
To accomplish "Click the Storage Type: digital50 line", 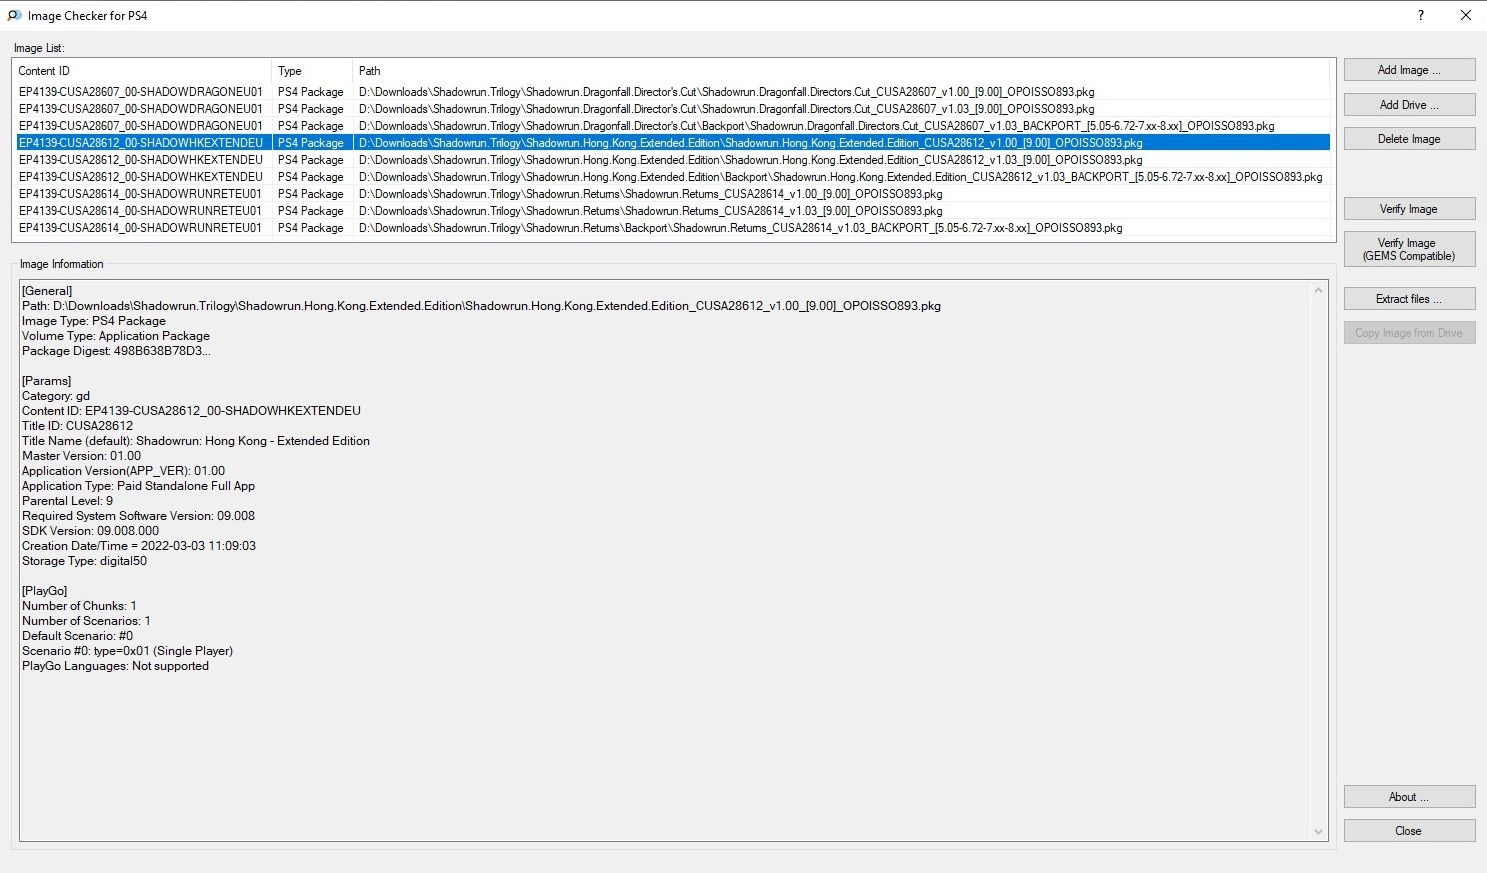I will 84,561.
